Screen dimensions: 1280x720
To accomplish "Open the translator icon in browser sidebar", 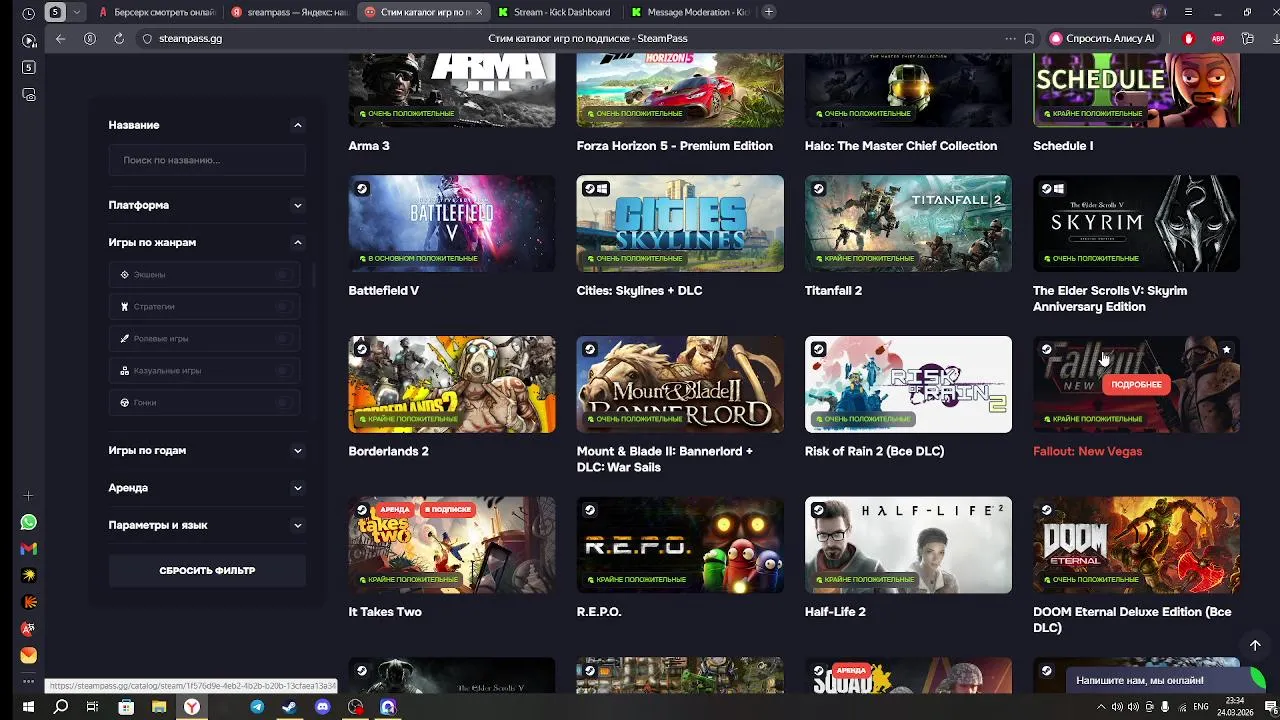I will click(x=29, y=629).
